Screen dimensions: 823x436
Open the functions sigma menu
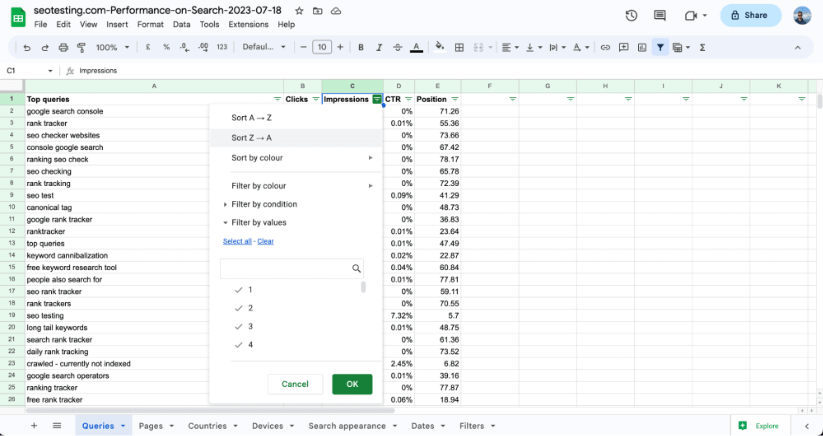(702, 47)
